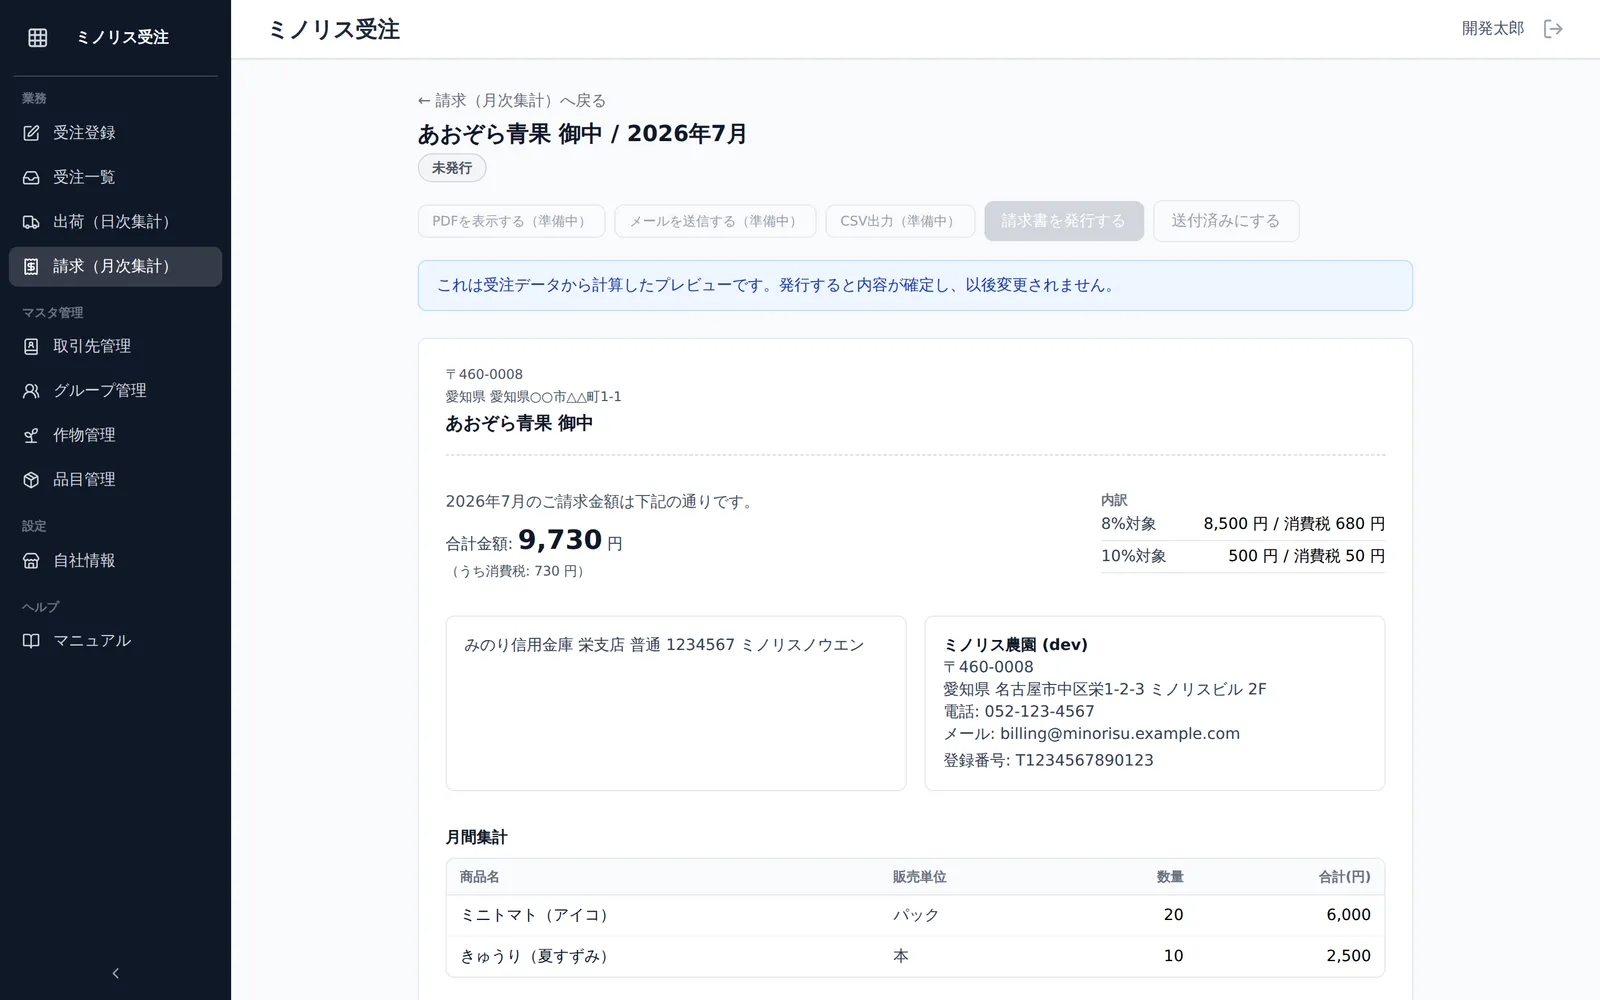Navigate to 品目管理
The width and height of the screenshot is (1600, 1000).
click(115, 480)
